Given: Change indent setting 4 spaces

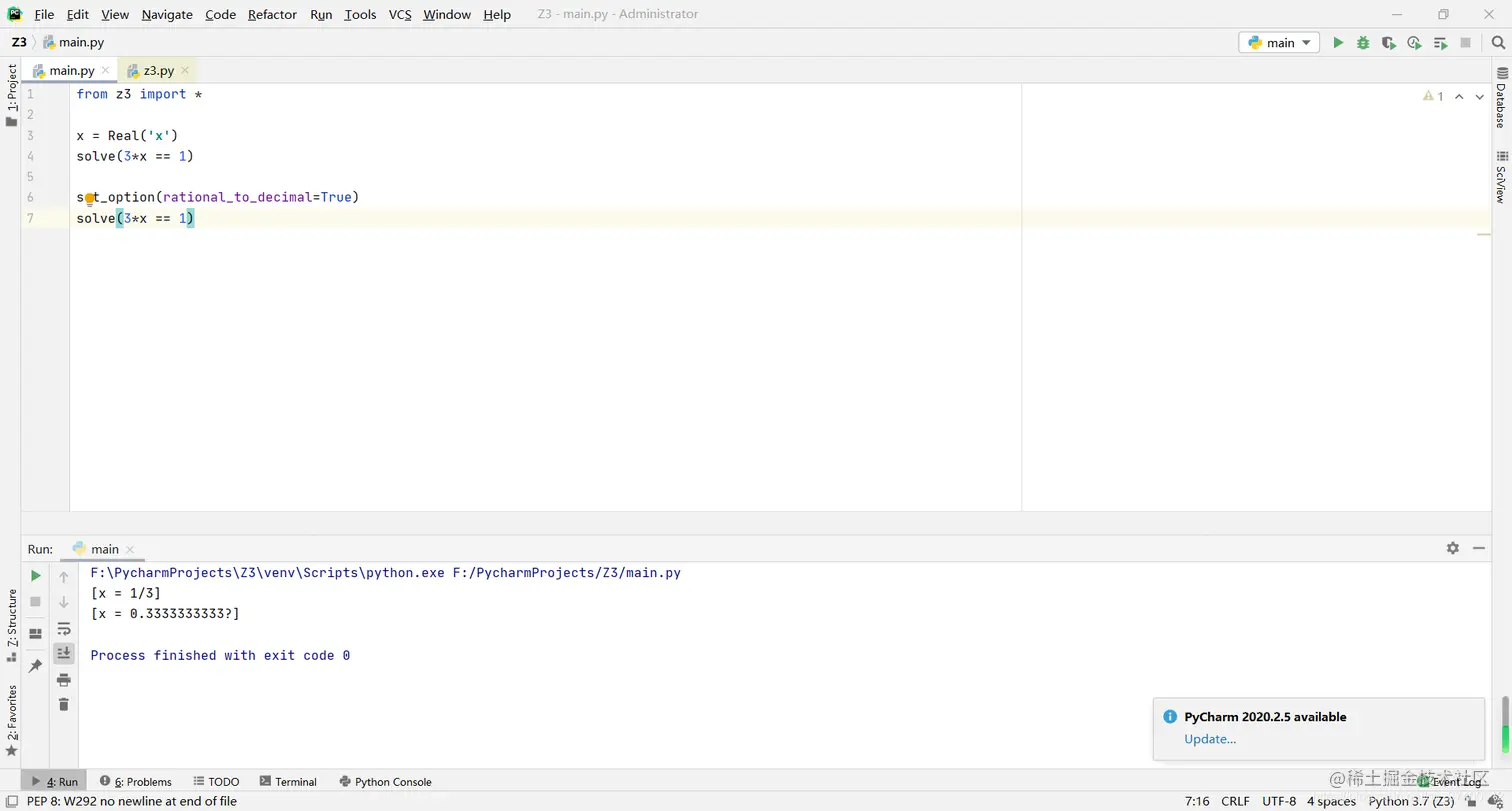Looking at the screenshot, I should pyautogui.click(x=1331, y=801).
